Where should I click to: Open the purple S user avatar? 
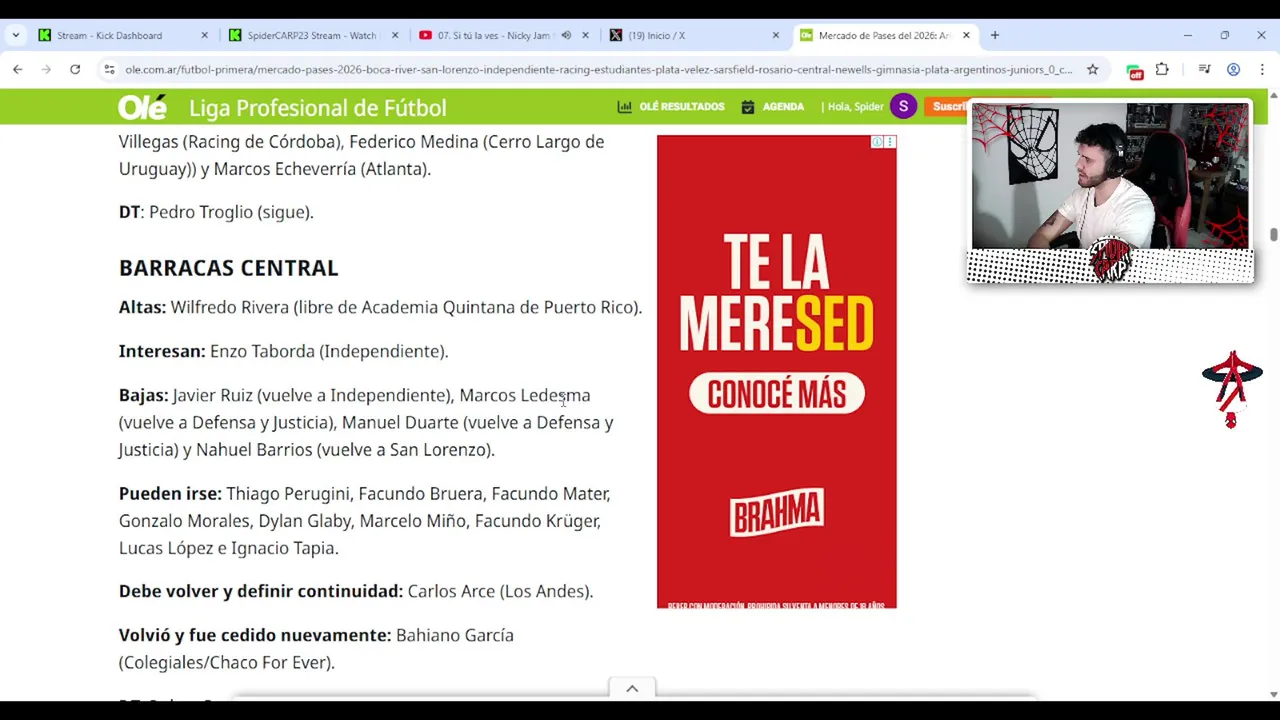903,106
